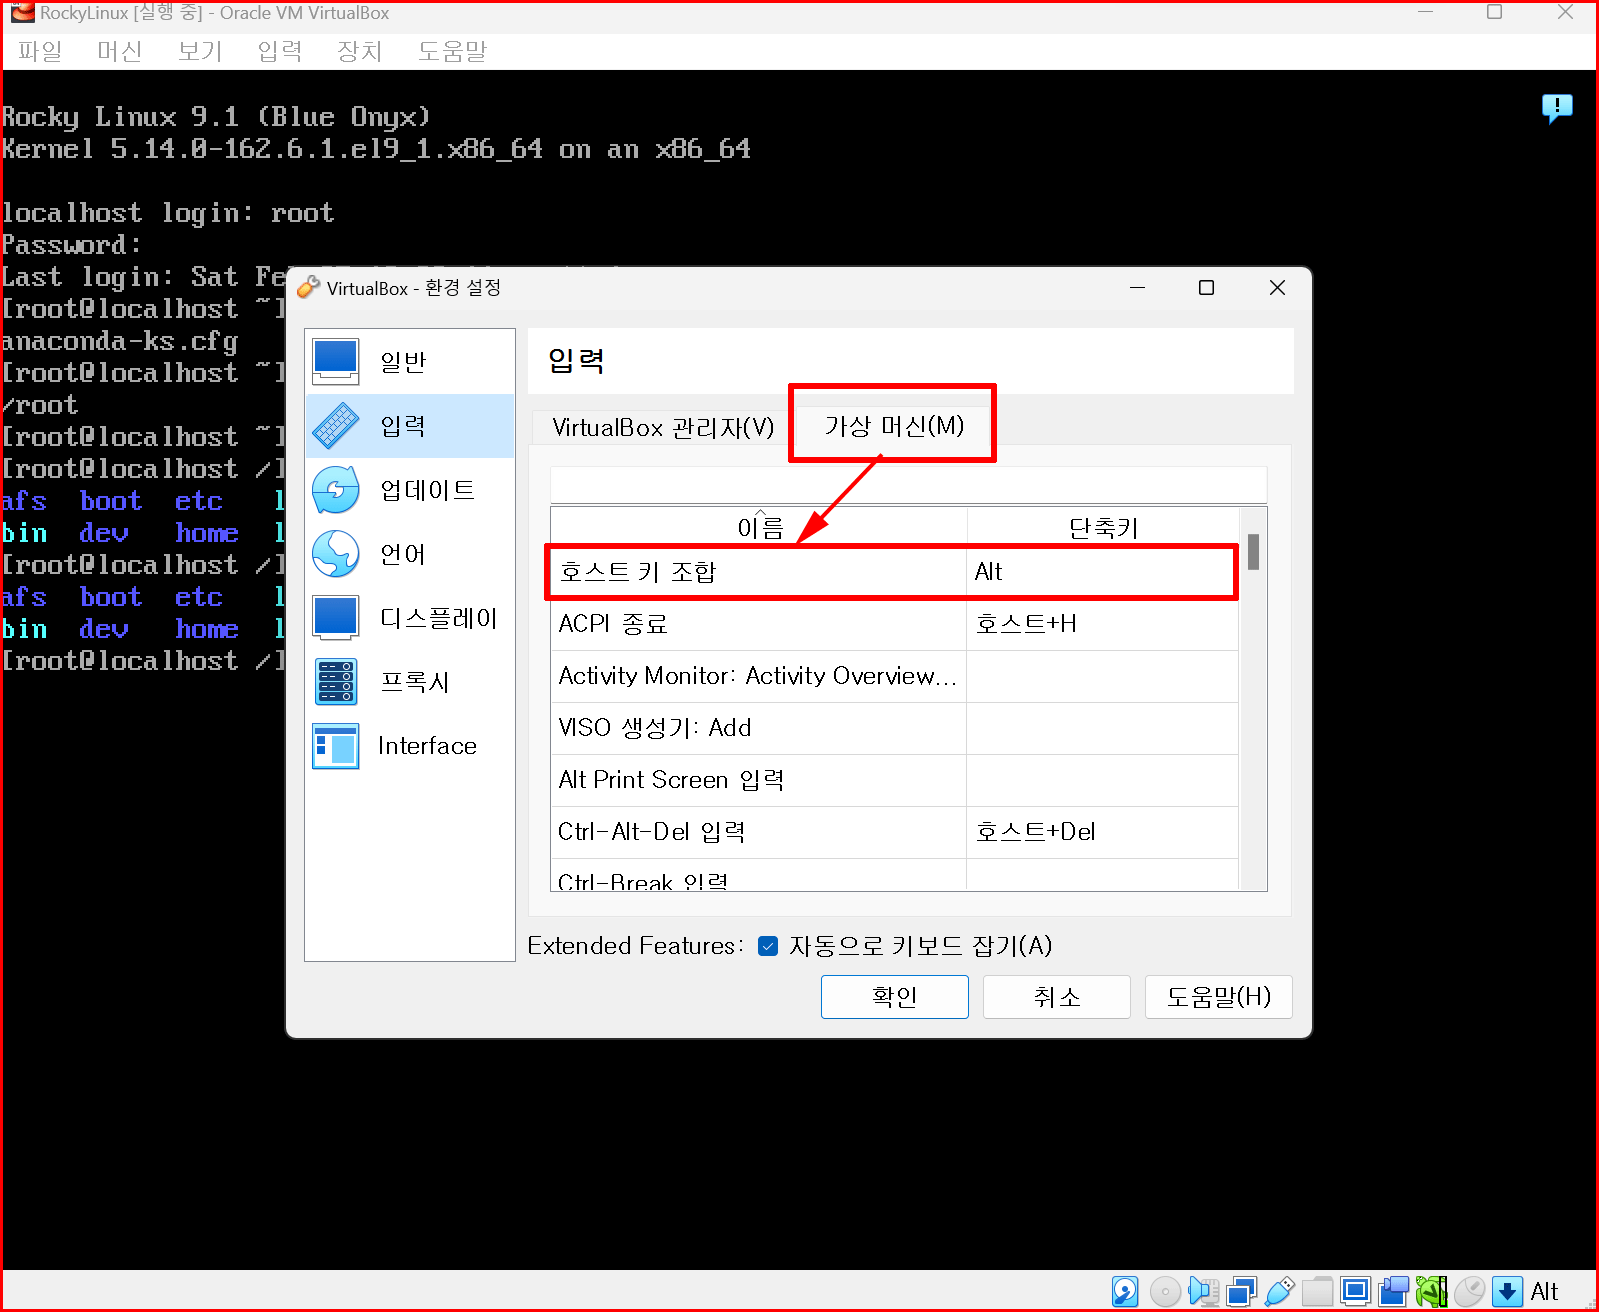Minimize the 환경 설정 dialog
The height and width of the screenshot is (1312, 1599).
tap(1137, 288)
